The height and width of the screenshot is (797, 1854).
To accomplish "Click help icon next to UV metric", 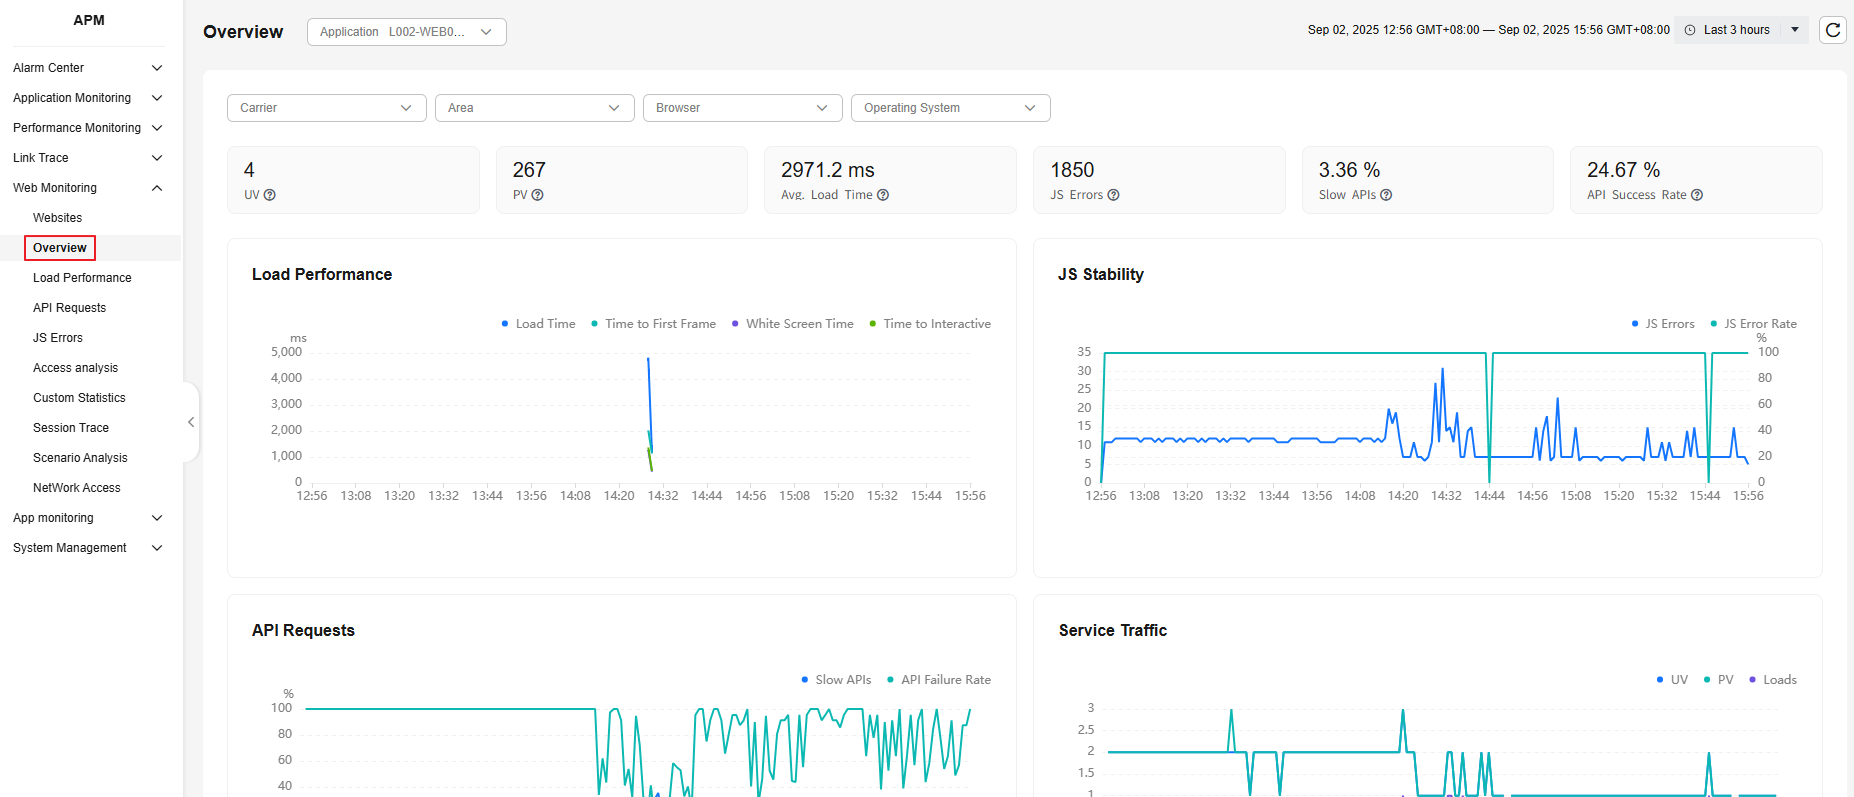I will click(270, 195).
